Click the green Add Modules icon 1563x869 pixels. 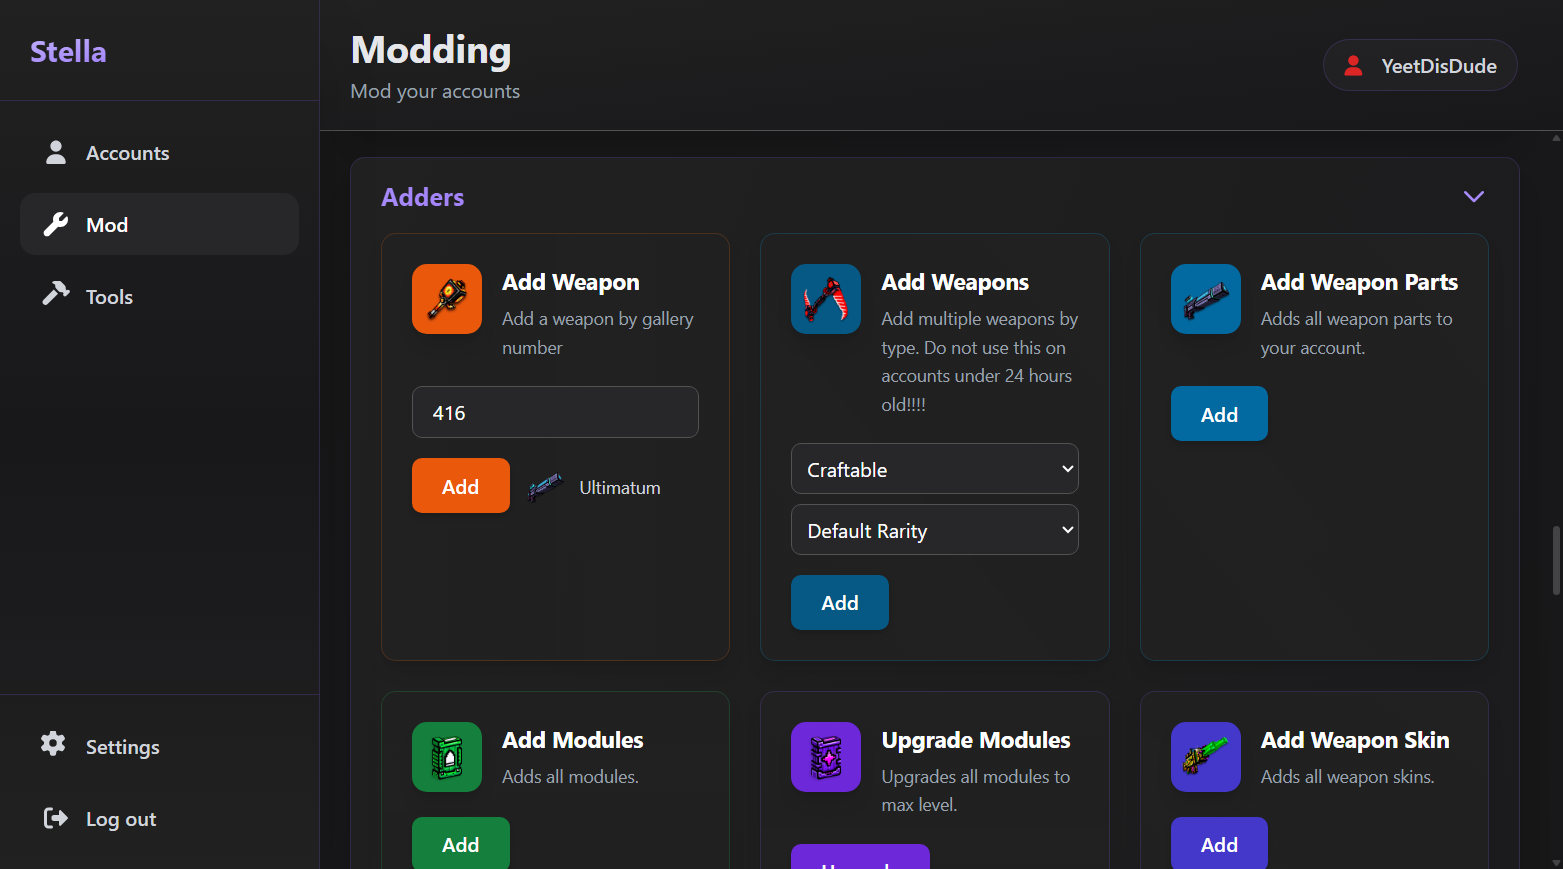[446, 757]
